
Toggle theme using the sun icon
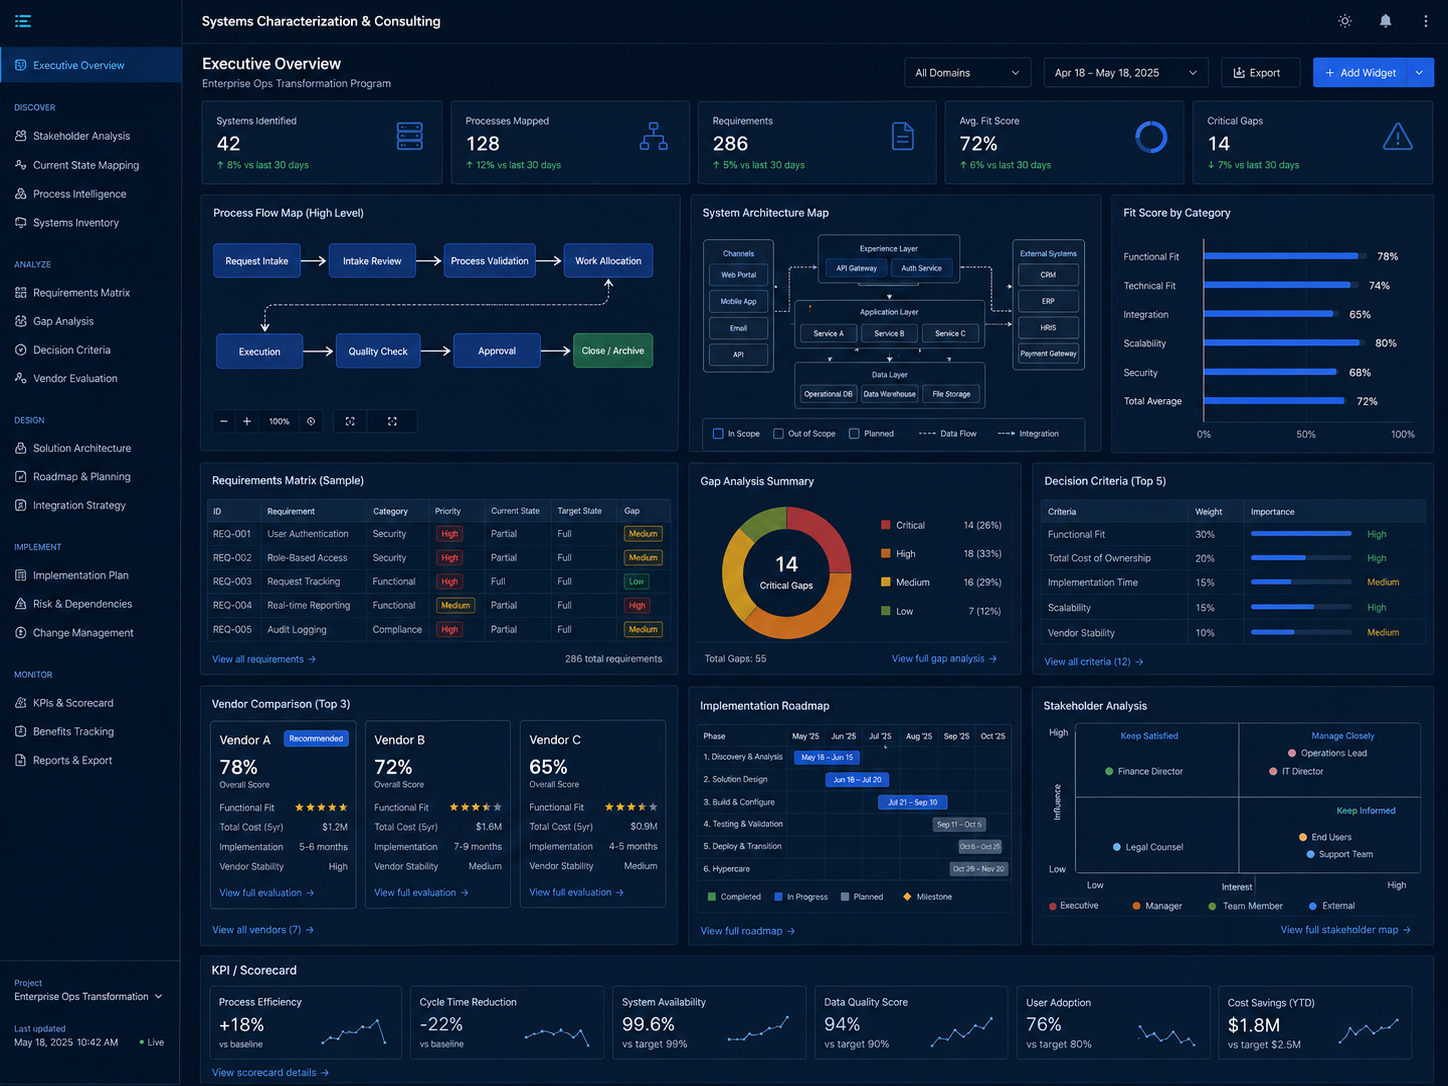1345,21
